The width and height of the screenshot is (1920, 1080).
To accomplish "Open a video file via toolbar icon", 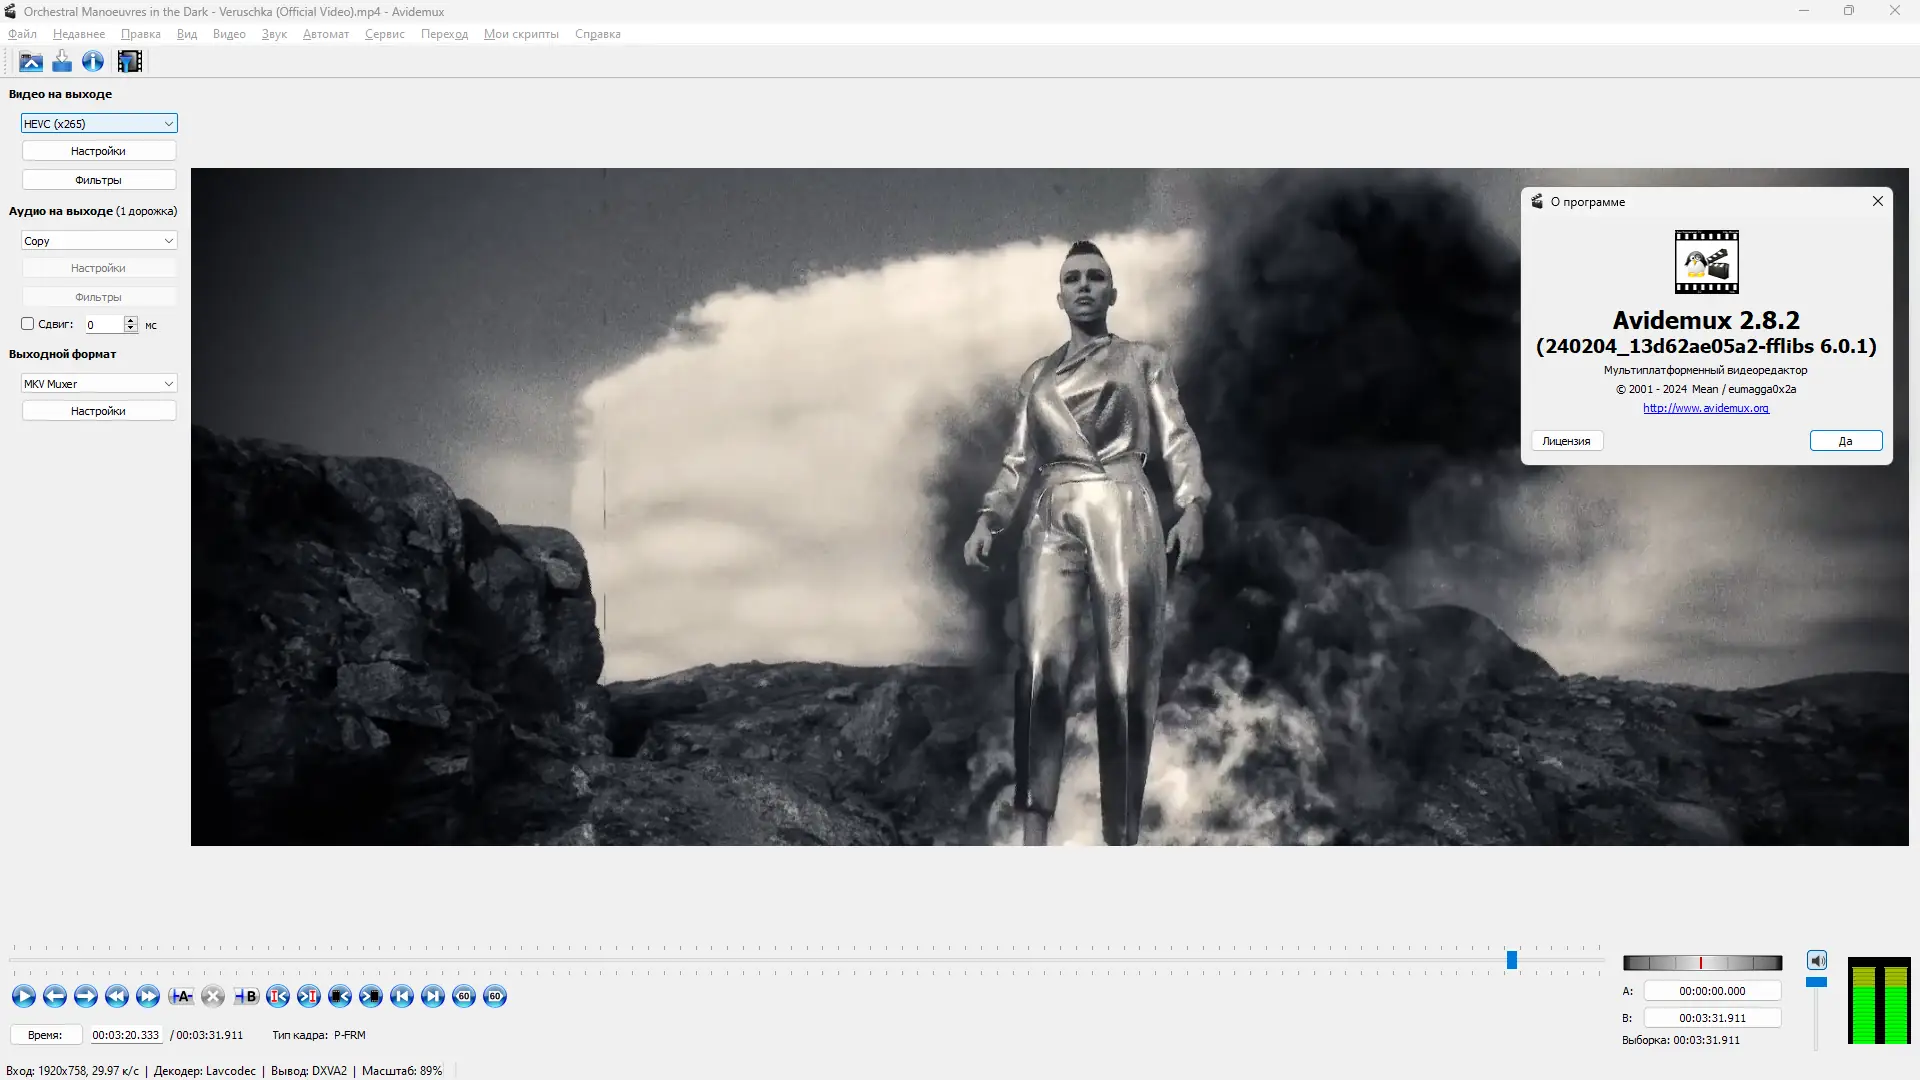I will [x=30, y=61].
